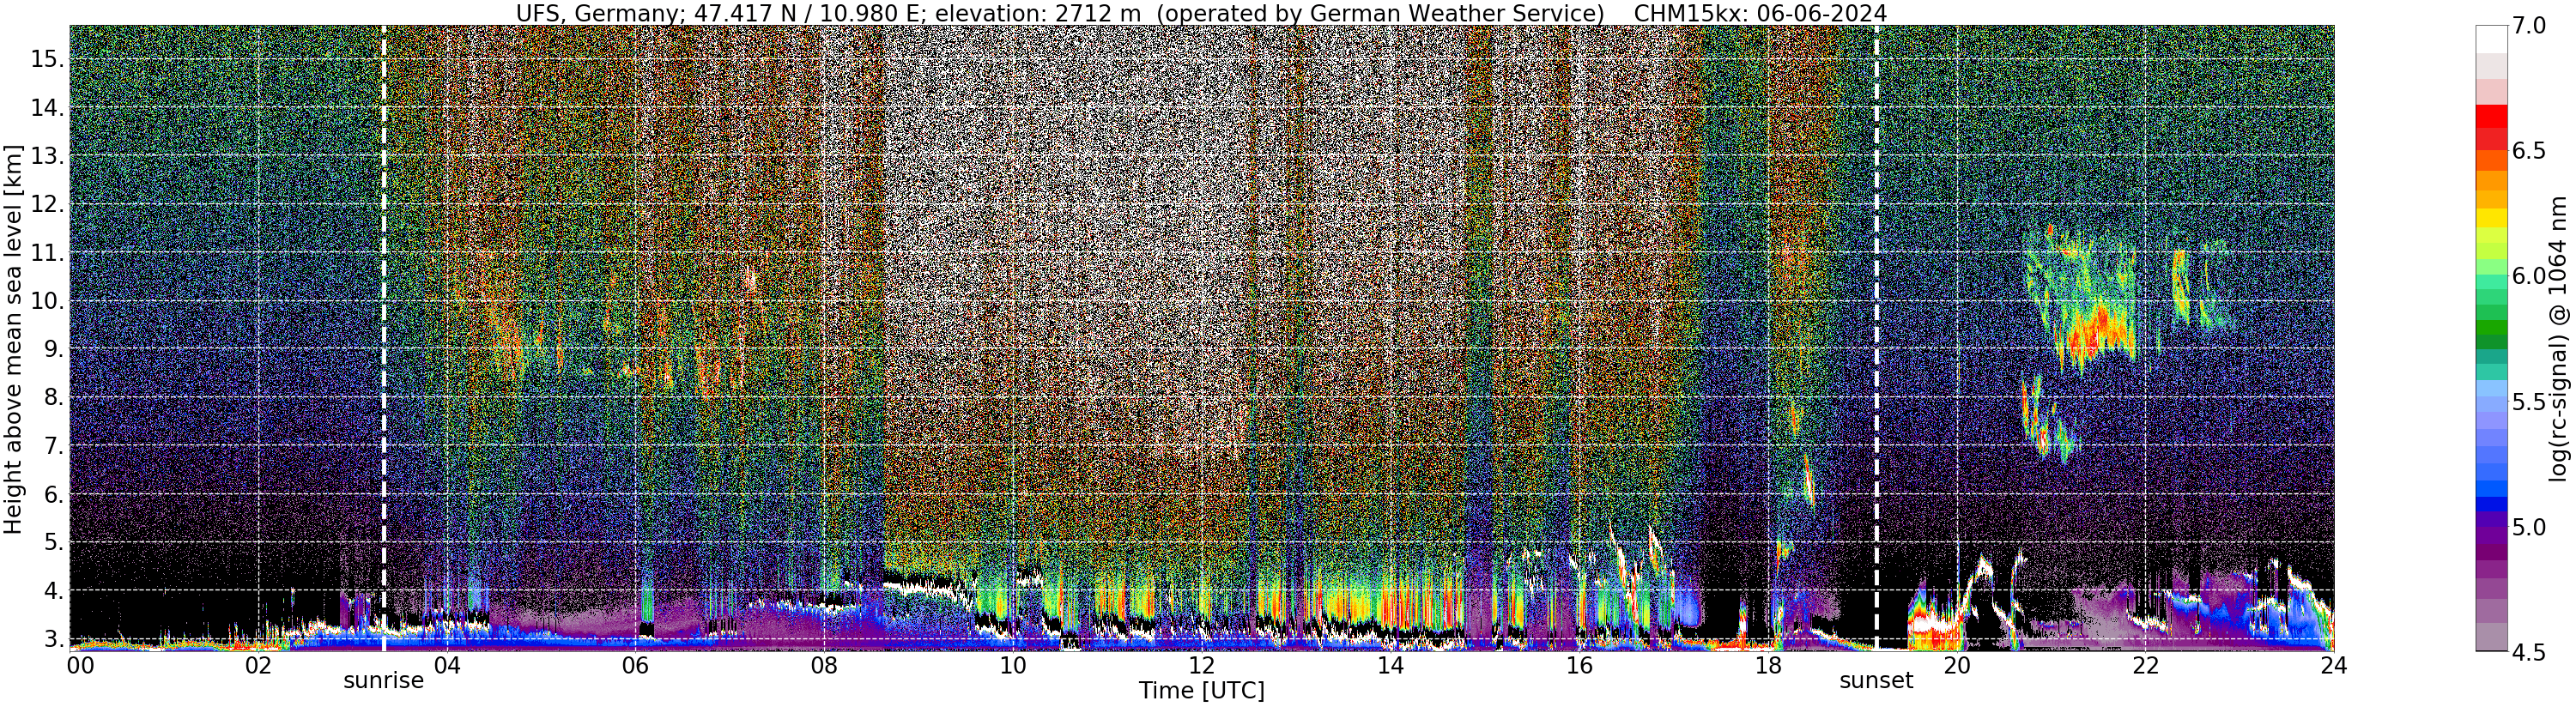Click the x-axis tick label '14'
The image size is (2576, 707).
[1390, 666]
